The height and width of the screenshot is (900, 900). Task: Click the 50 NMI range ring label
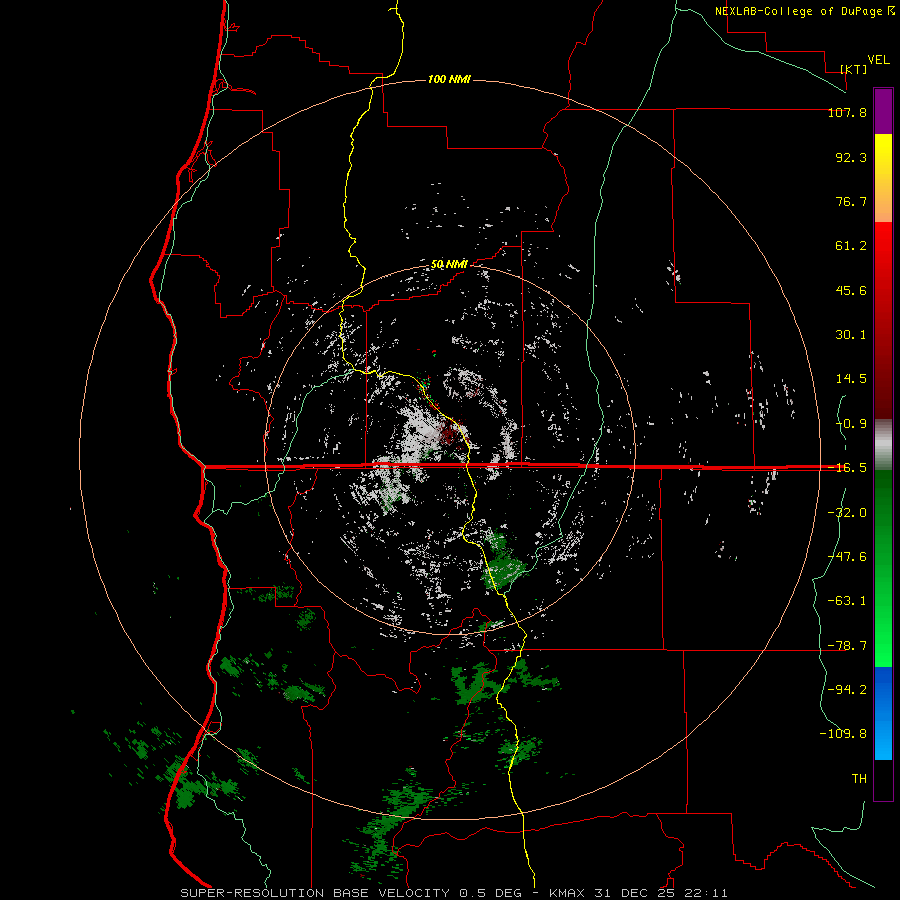pos(449,265)
